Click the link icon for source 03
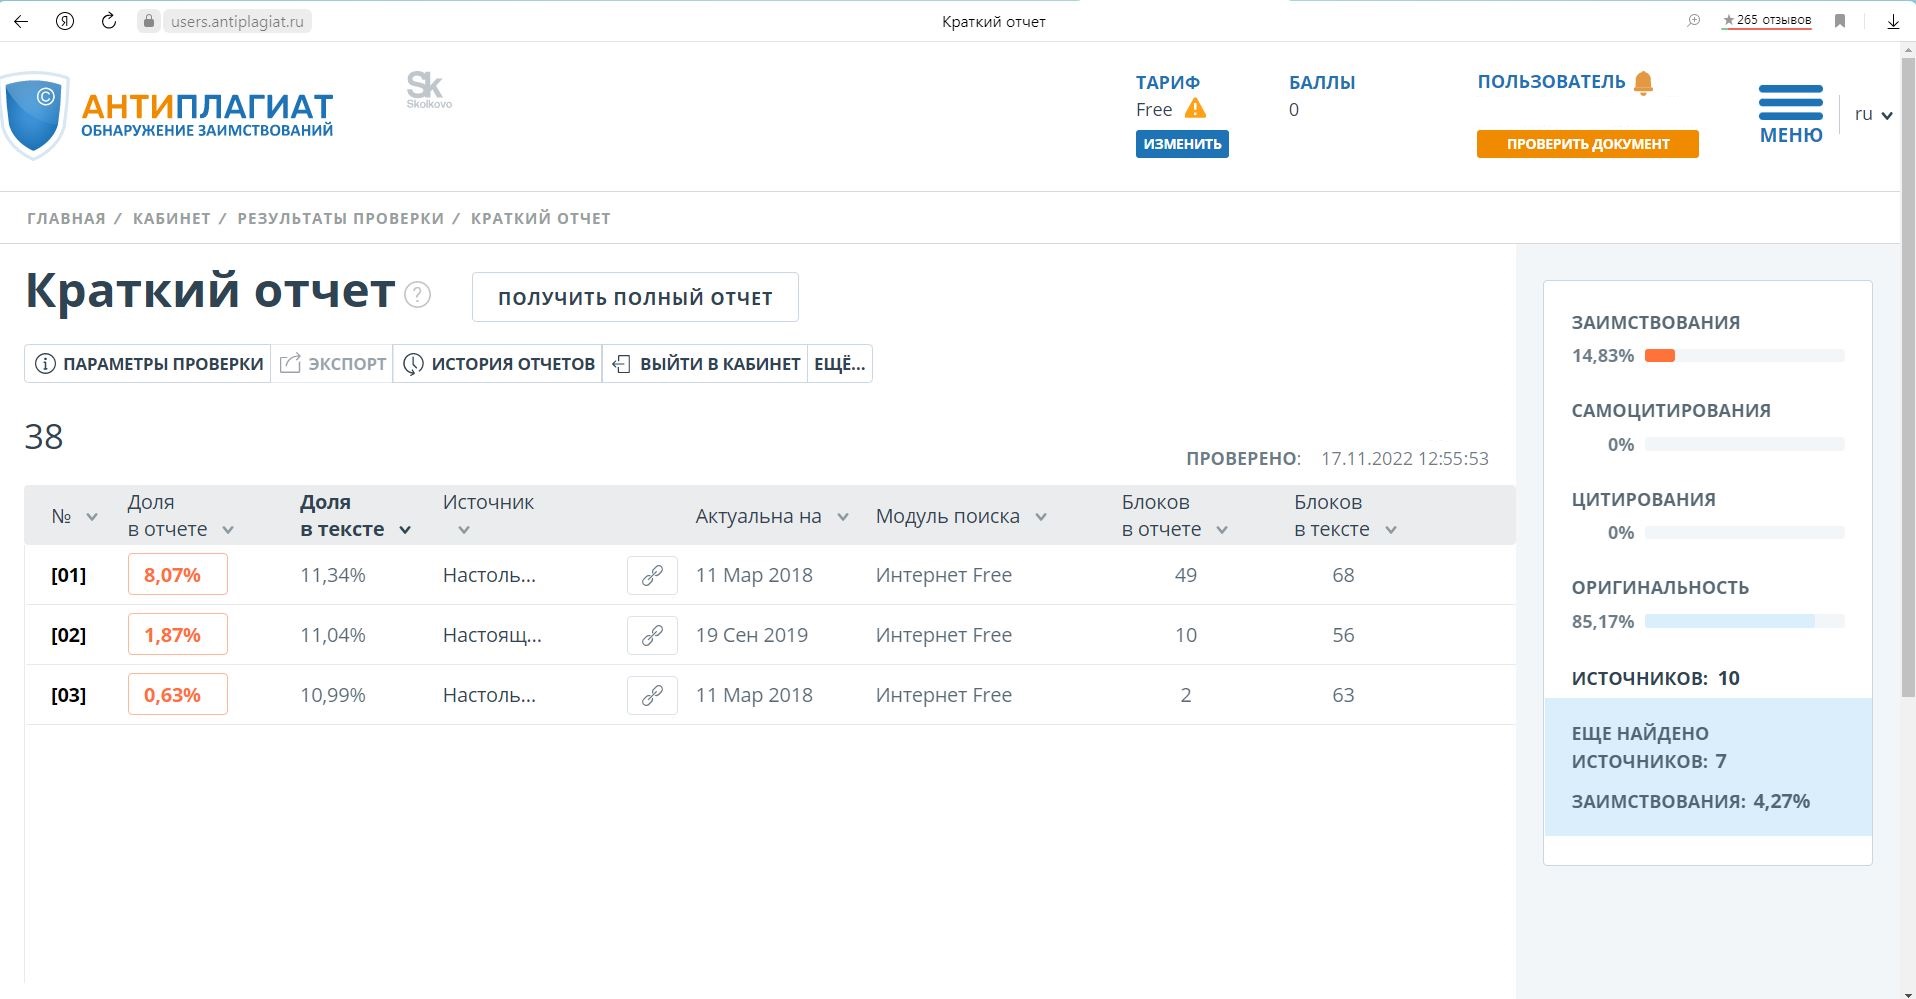This screenshot has width=1916, height=999. (x=652, y=696)
